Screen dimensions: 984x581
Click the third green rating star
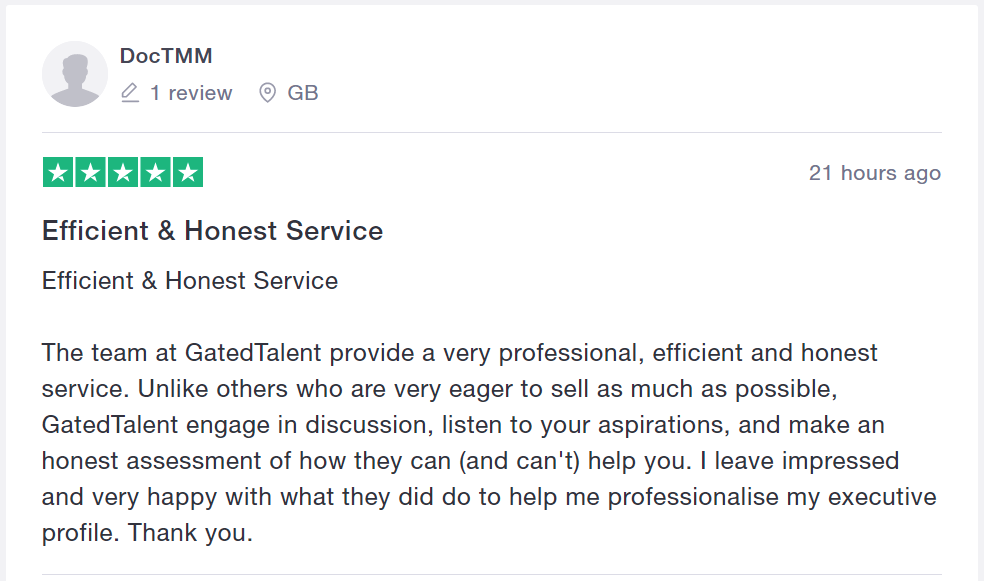pos(123,172)
